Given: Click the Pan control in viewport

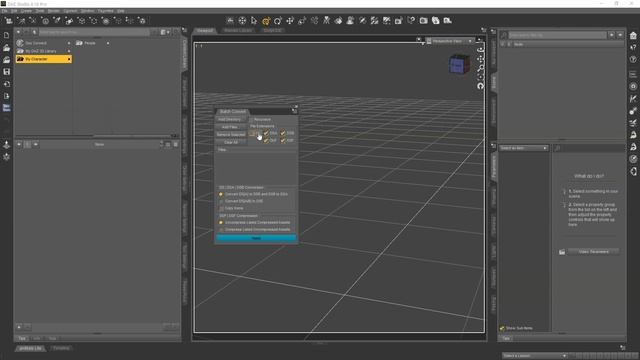Looking at the screenshot, I should point(481,59).
